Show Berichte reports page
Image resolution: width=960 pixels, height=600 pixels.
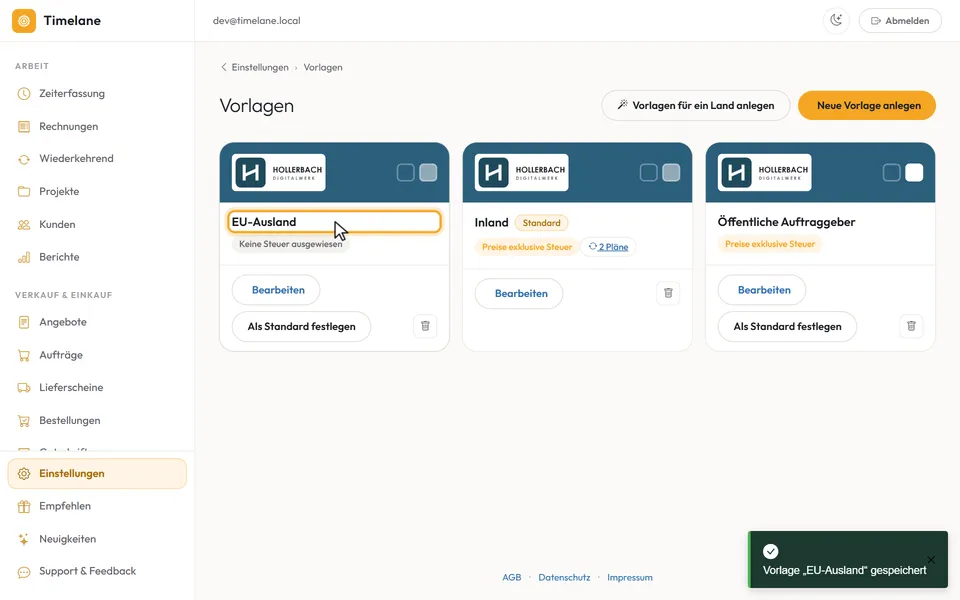click(x=97, y=257)
